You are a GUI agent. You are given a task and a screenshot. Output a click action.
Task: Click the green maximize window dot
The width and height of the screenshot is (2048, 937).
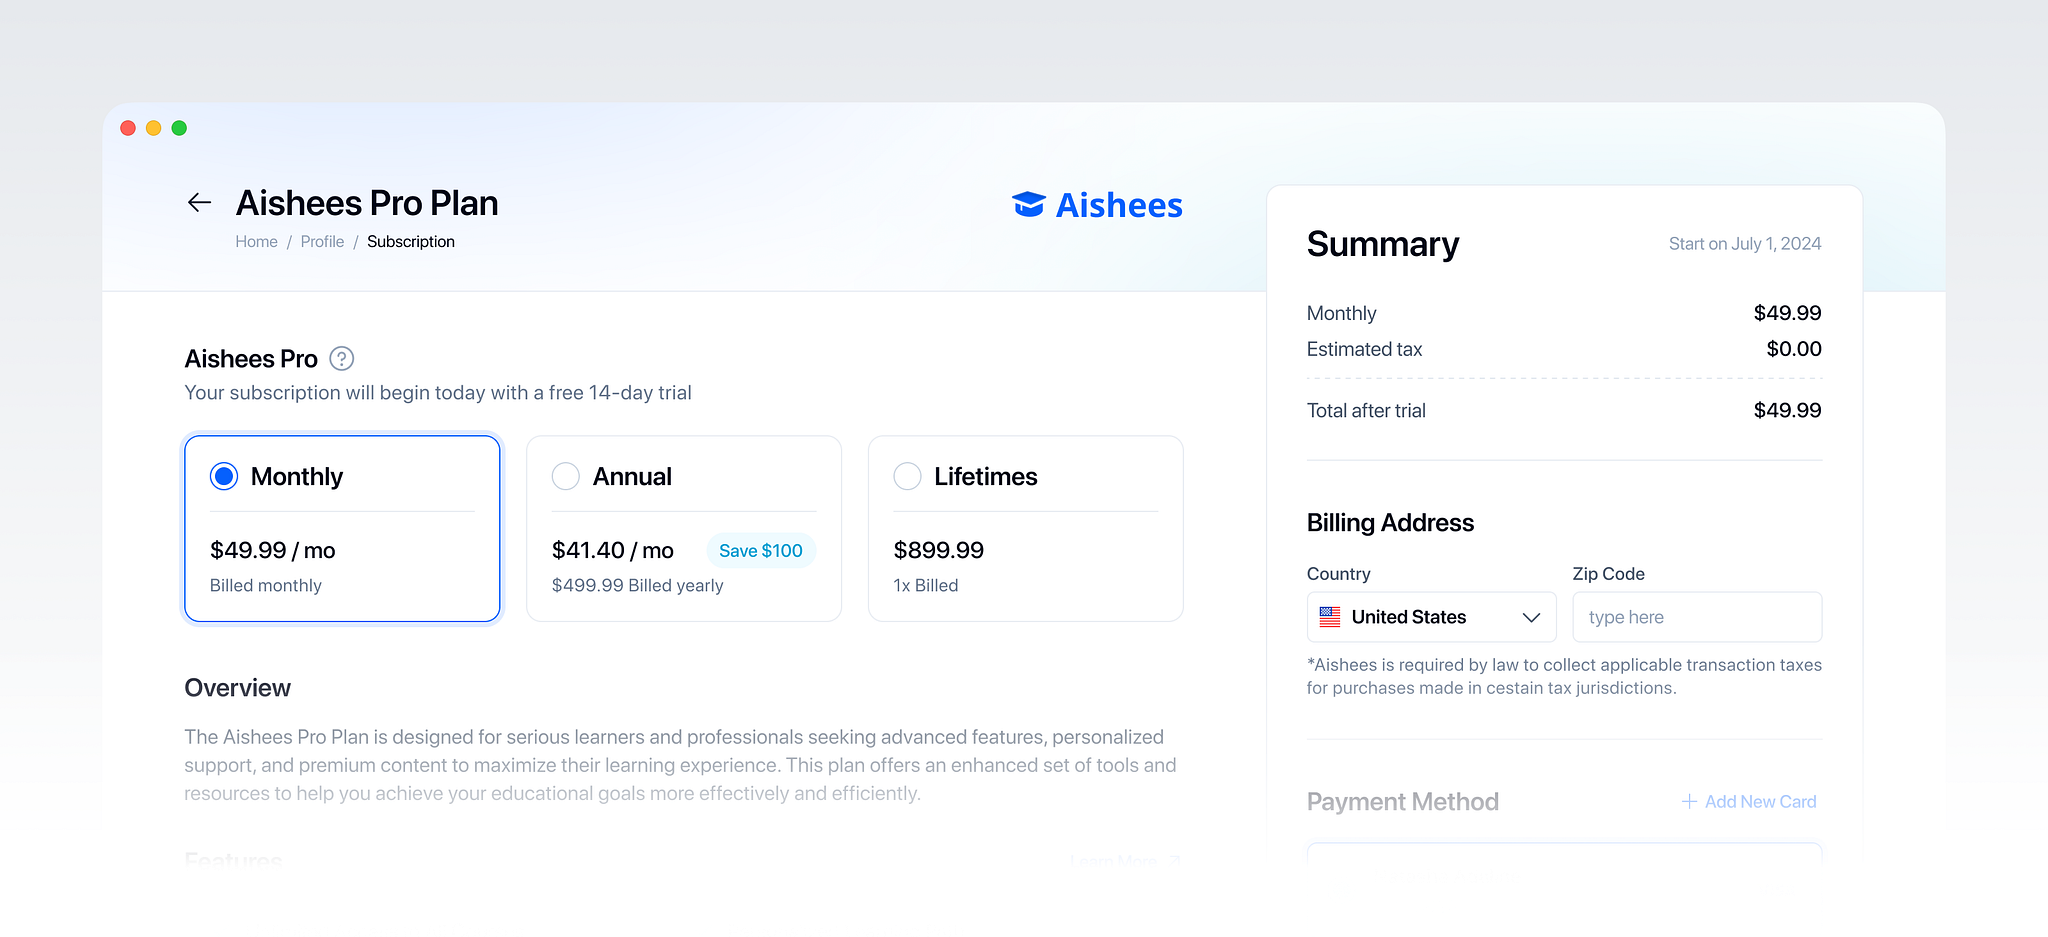[179, 128]
